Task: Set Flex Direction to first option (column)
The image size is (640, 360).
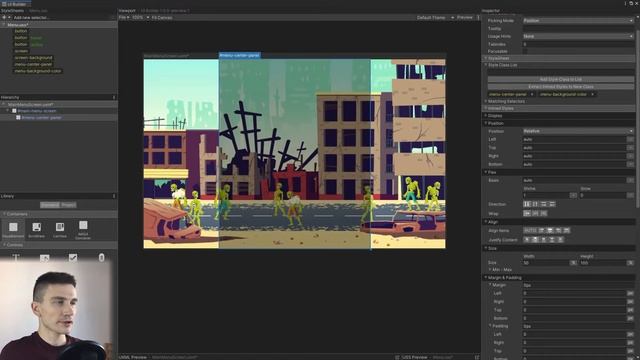Action: click(x=527, y=204)
